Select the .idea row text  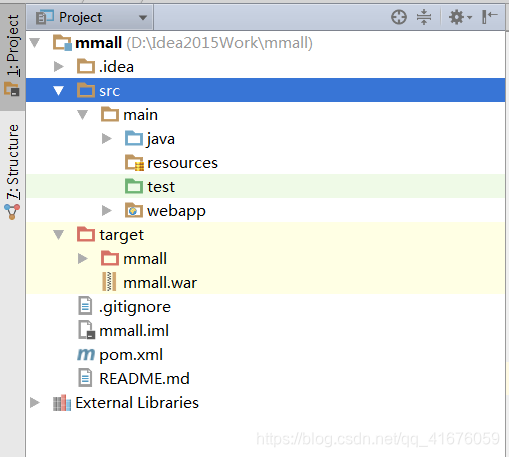[x=116, y=67]
